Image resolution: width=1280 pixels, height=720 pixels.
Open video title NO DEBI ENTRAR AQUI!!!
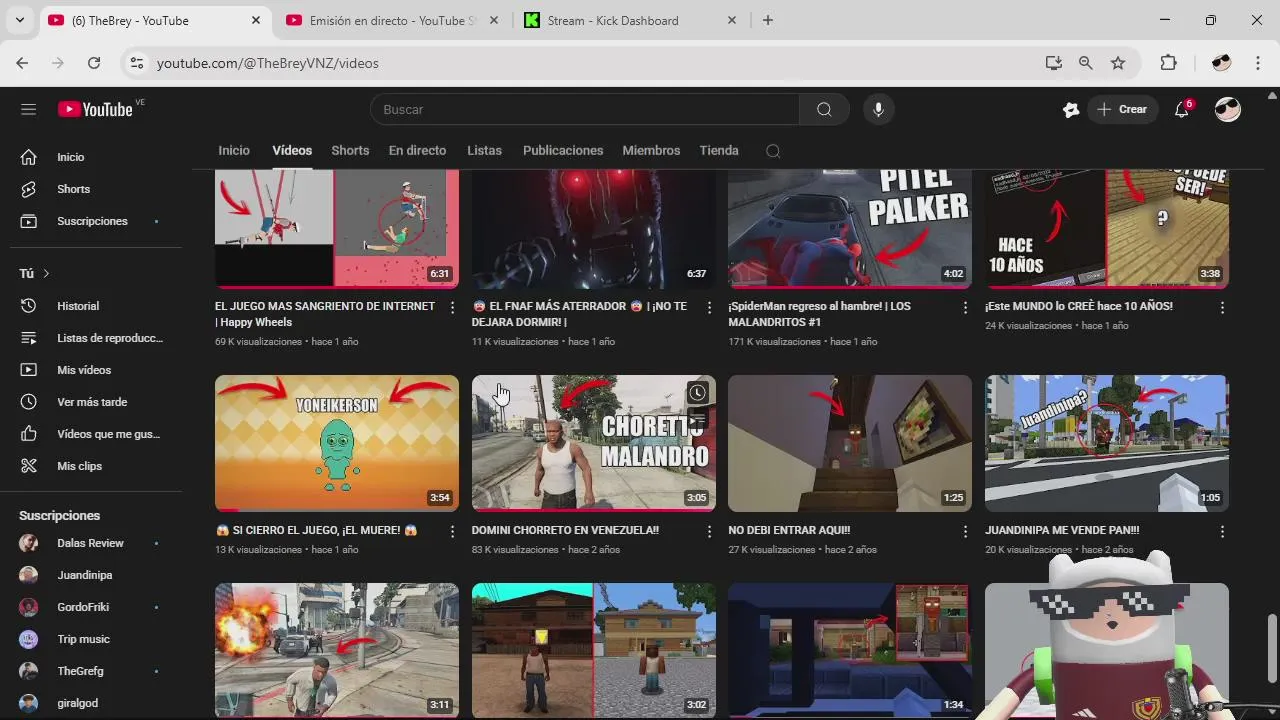789,530
